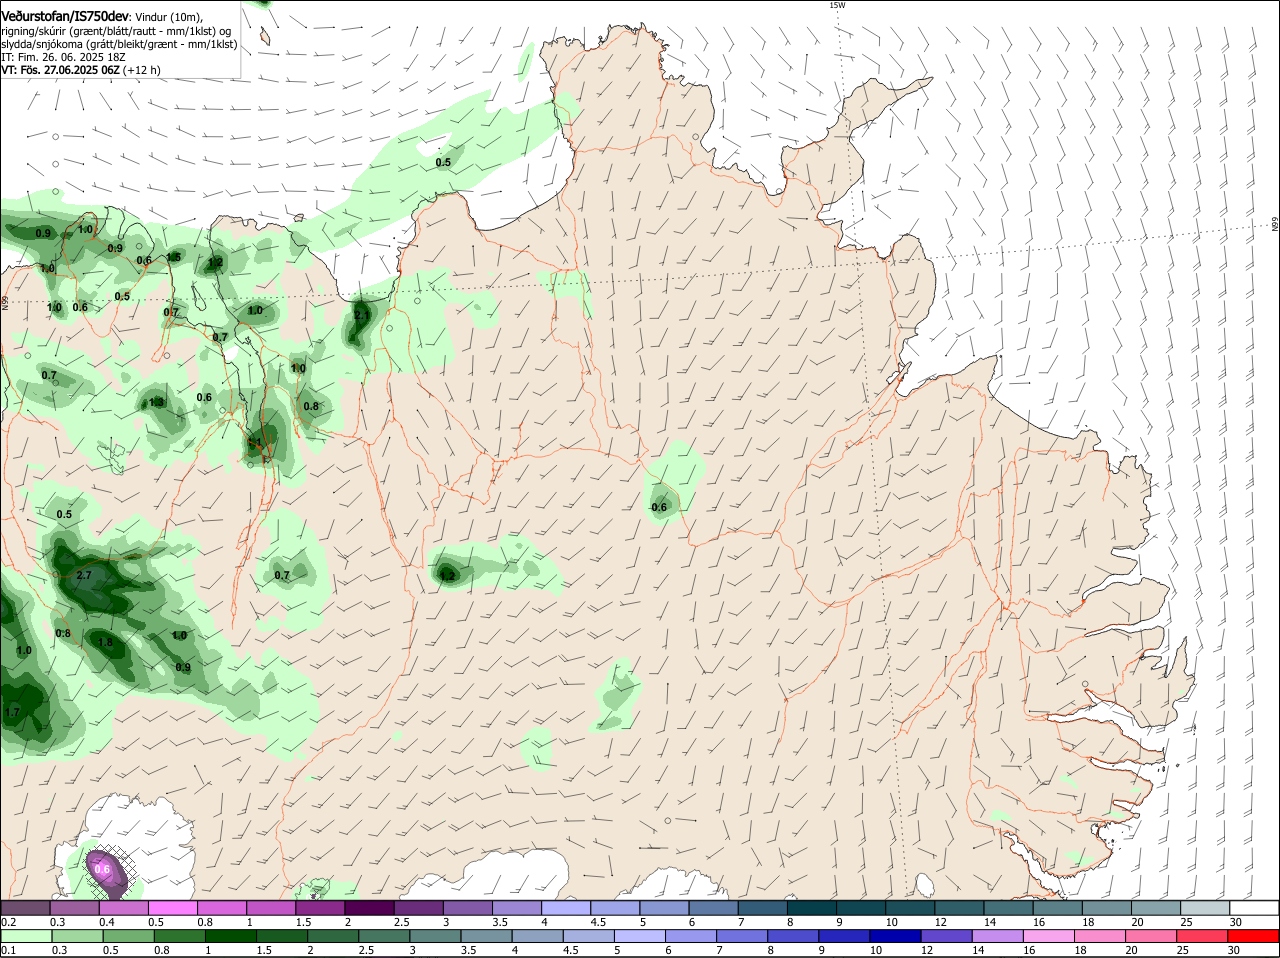
Task: Click the '1.5' precipitation value label
Action: point(174,257)
